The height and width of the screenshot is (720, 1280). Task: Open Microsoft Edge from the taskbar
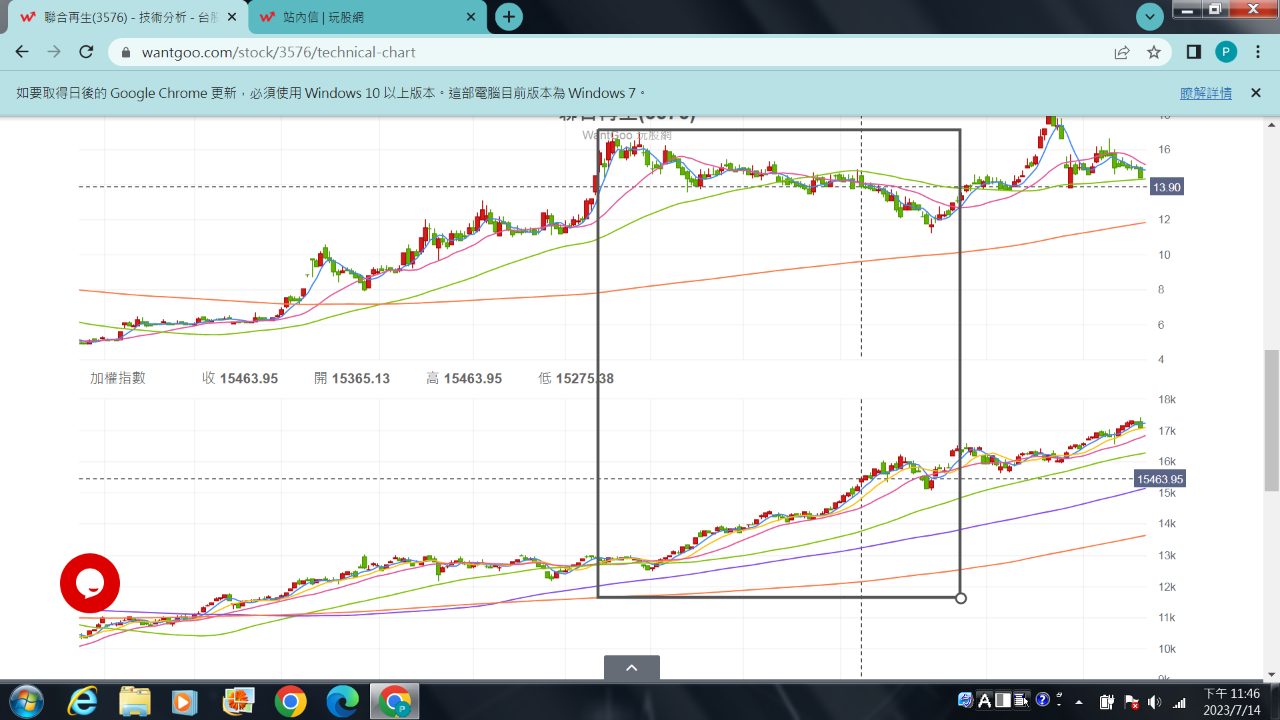click(342, 701)
